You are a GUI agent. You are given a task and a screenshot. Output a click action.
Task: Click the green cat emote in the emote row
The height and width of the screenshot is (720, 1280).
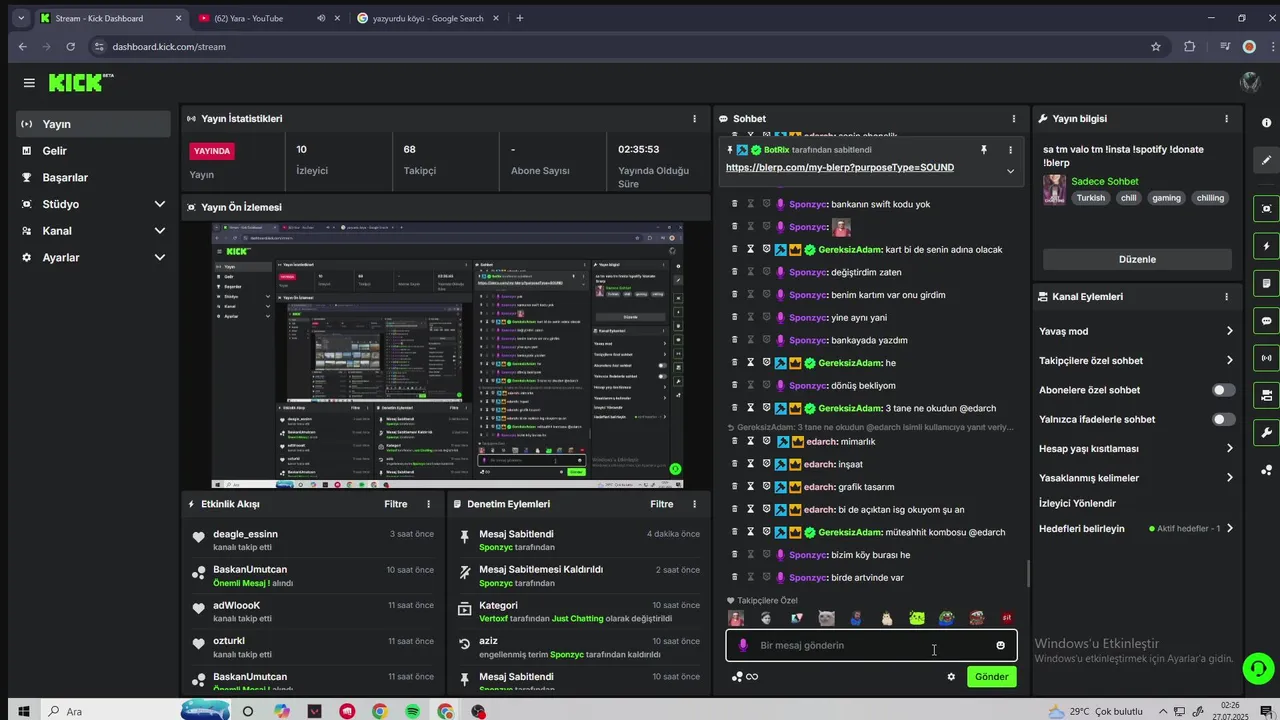click(x=917, y=619)
